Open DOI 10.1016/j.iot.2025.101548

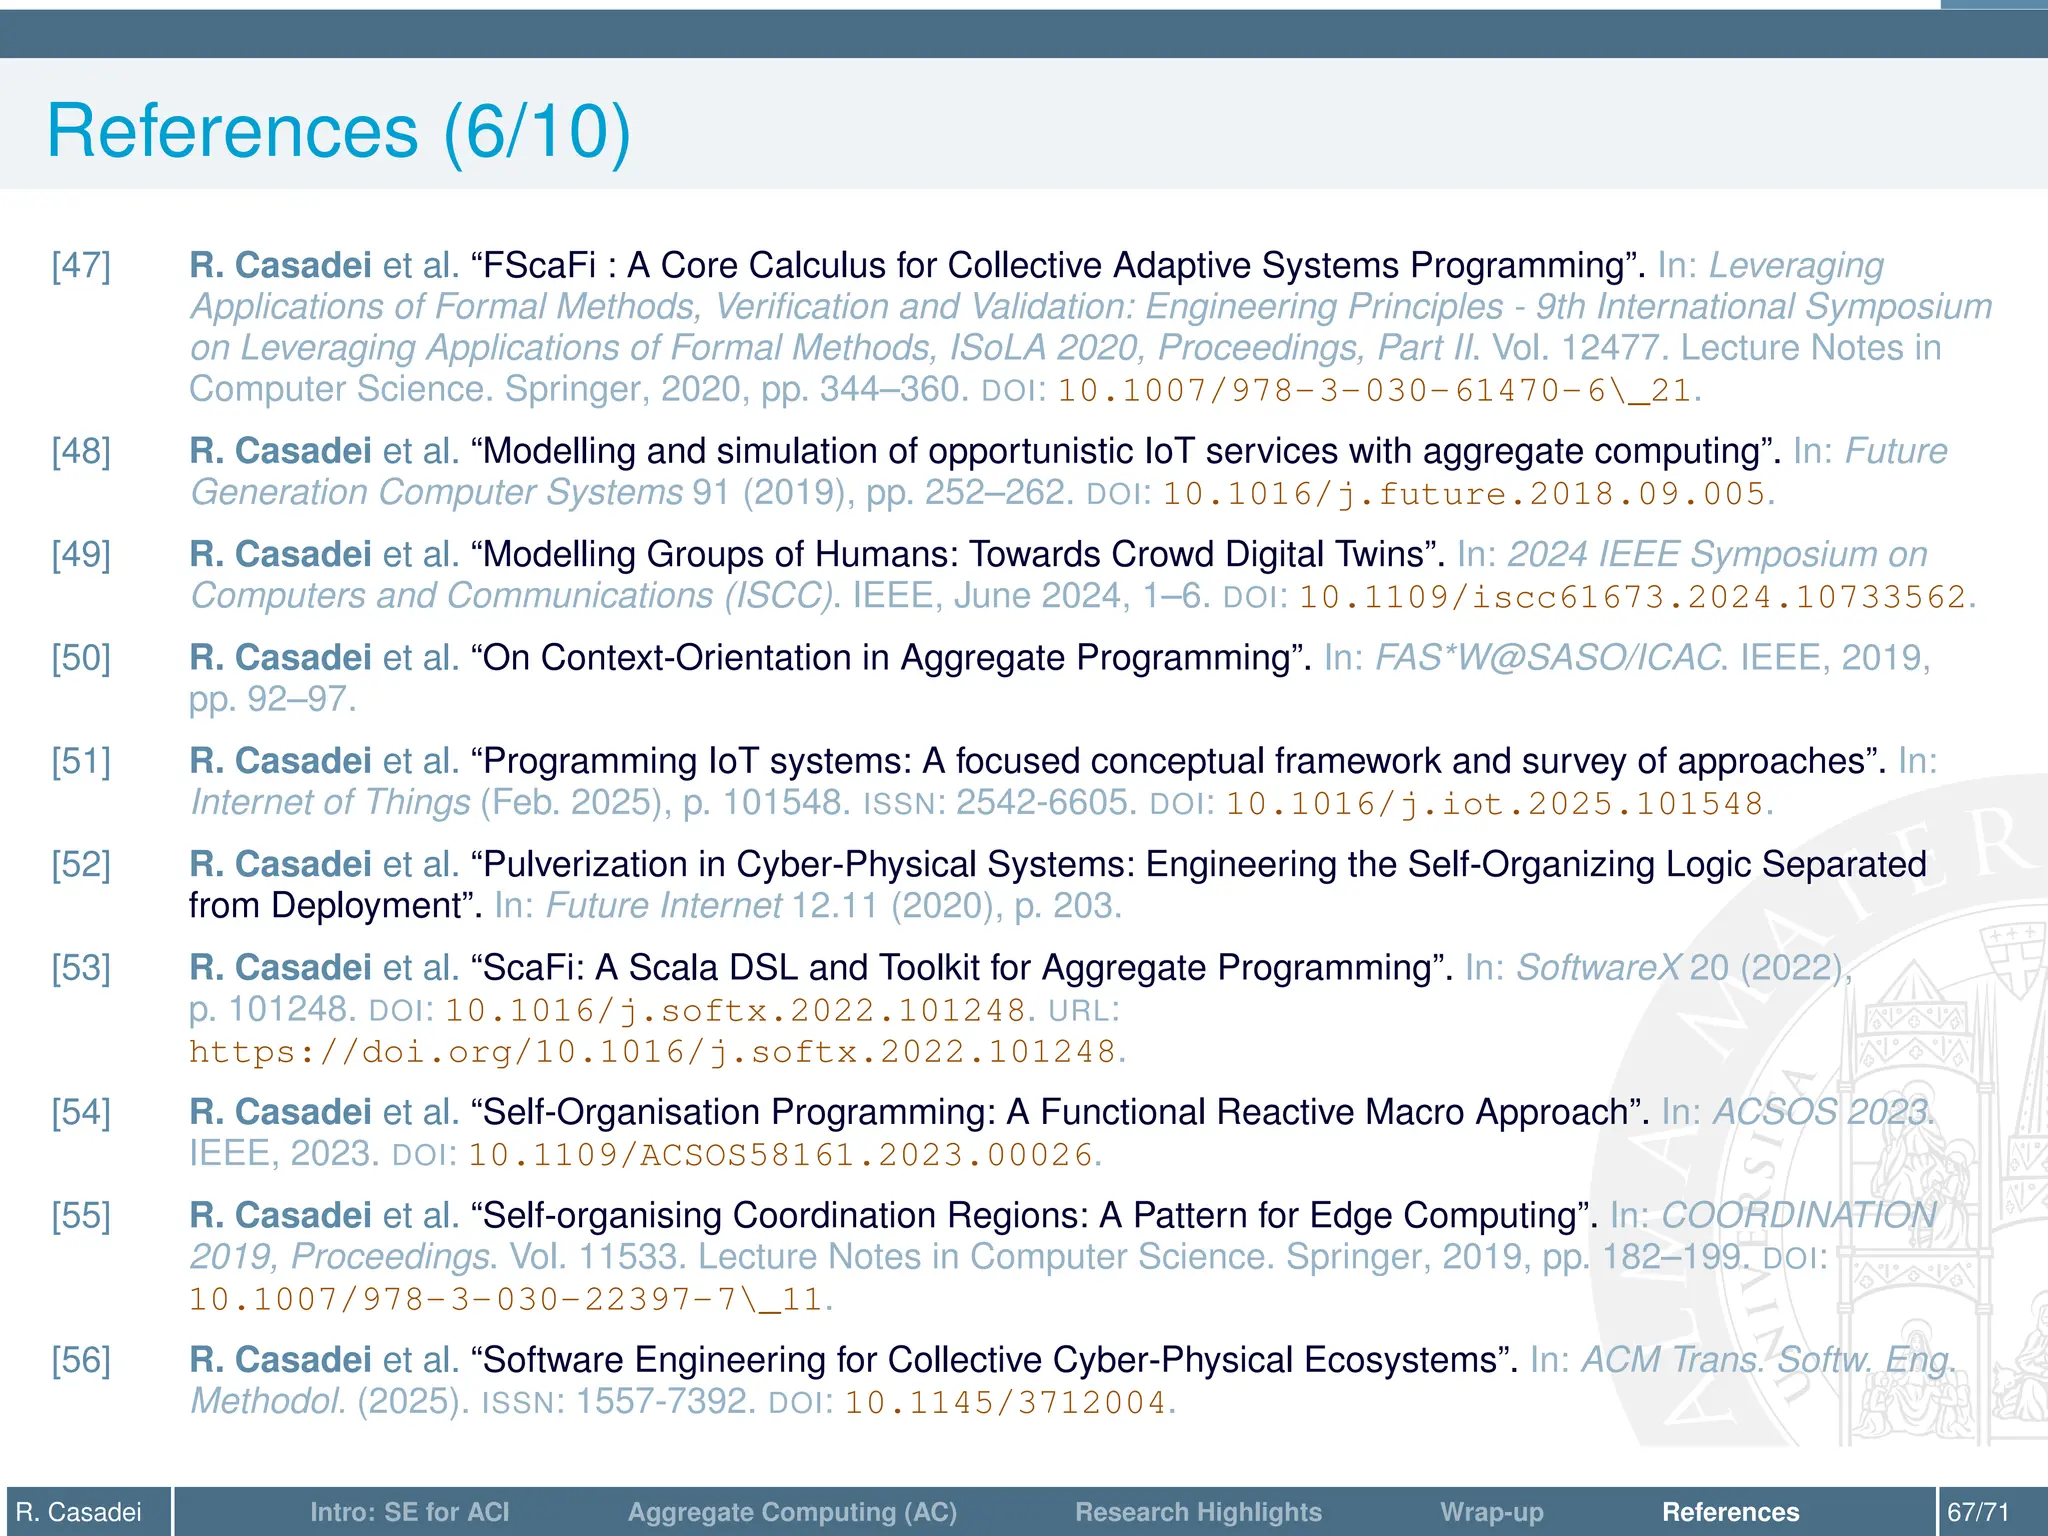tap(1494, 804)
